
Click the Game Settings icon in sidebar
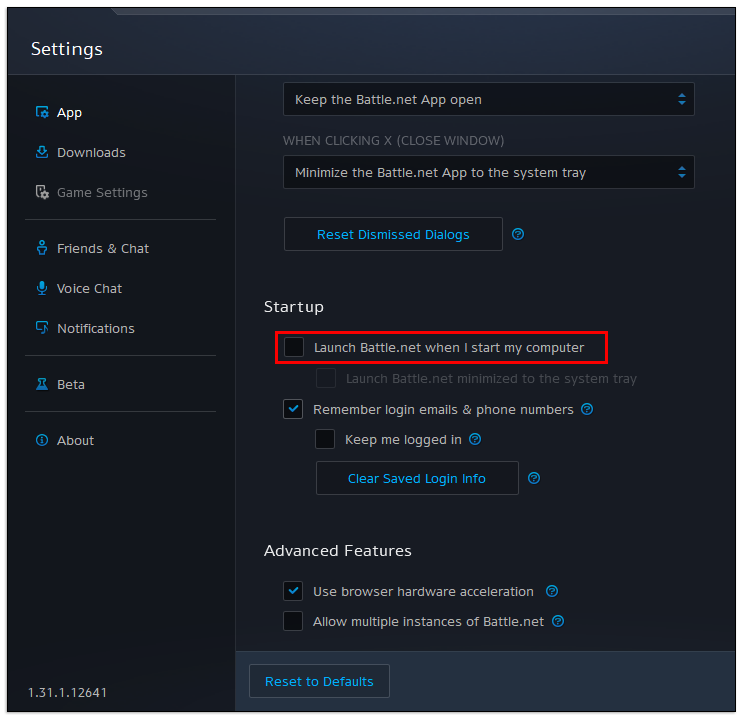[x=42, y=192]
